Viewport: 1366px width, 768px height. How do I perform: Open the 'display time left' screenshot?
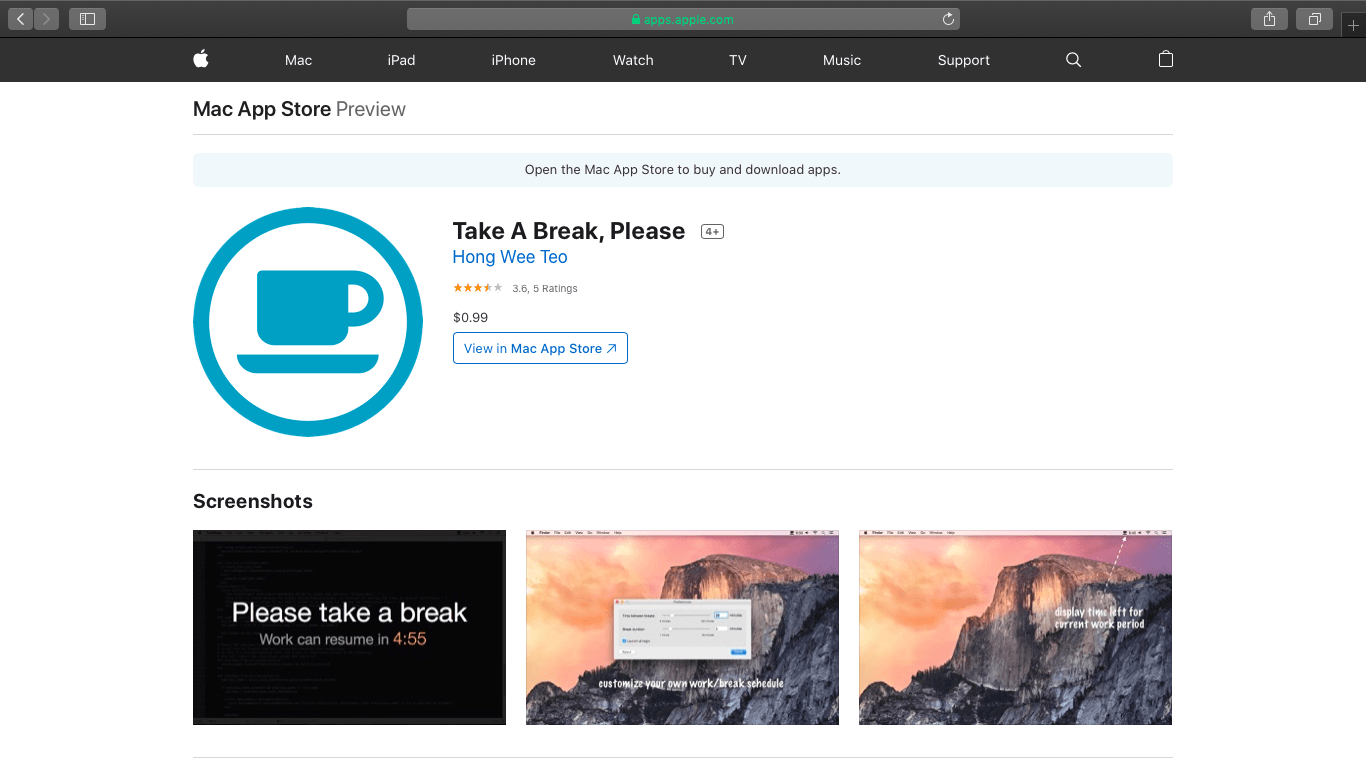[1015, 627]
